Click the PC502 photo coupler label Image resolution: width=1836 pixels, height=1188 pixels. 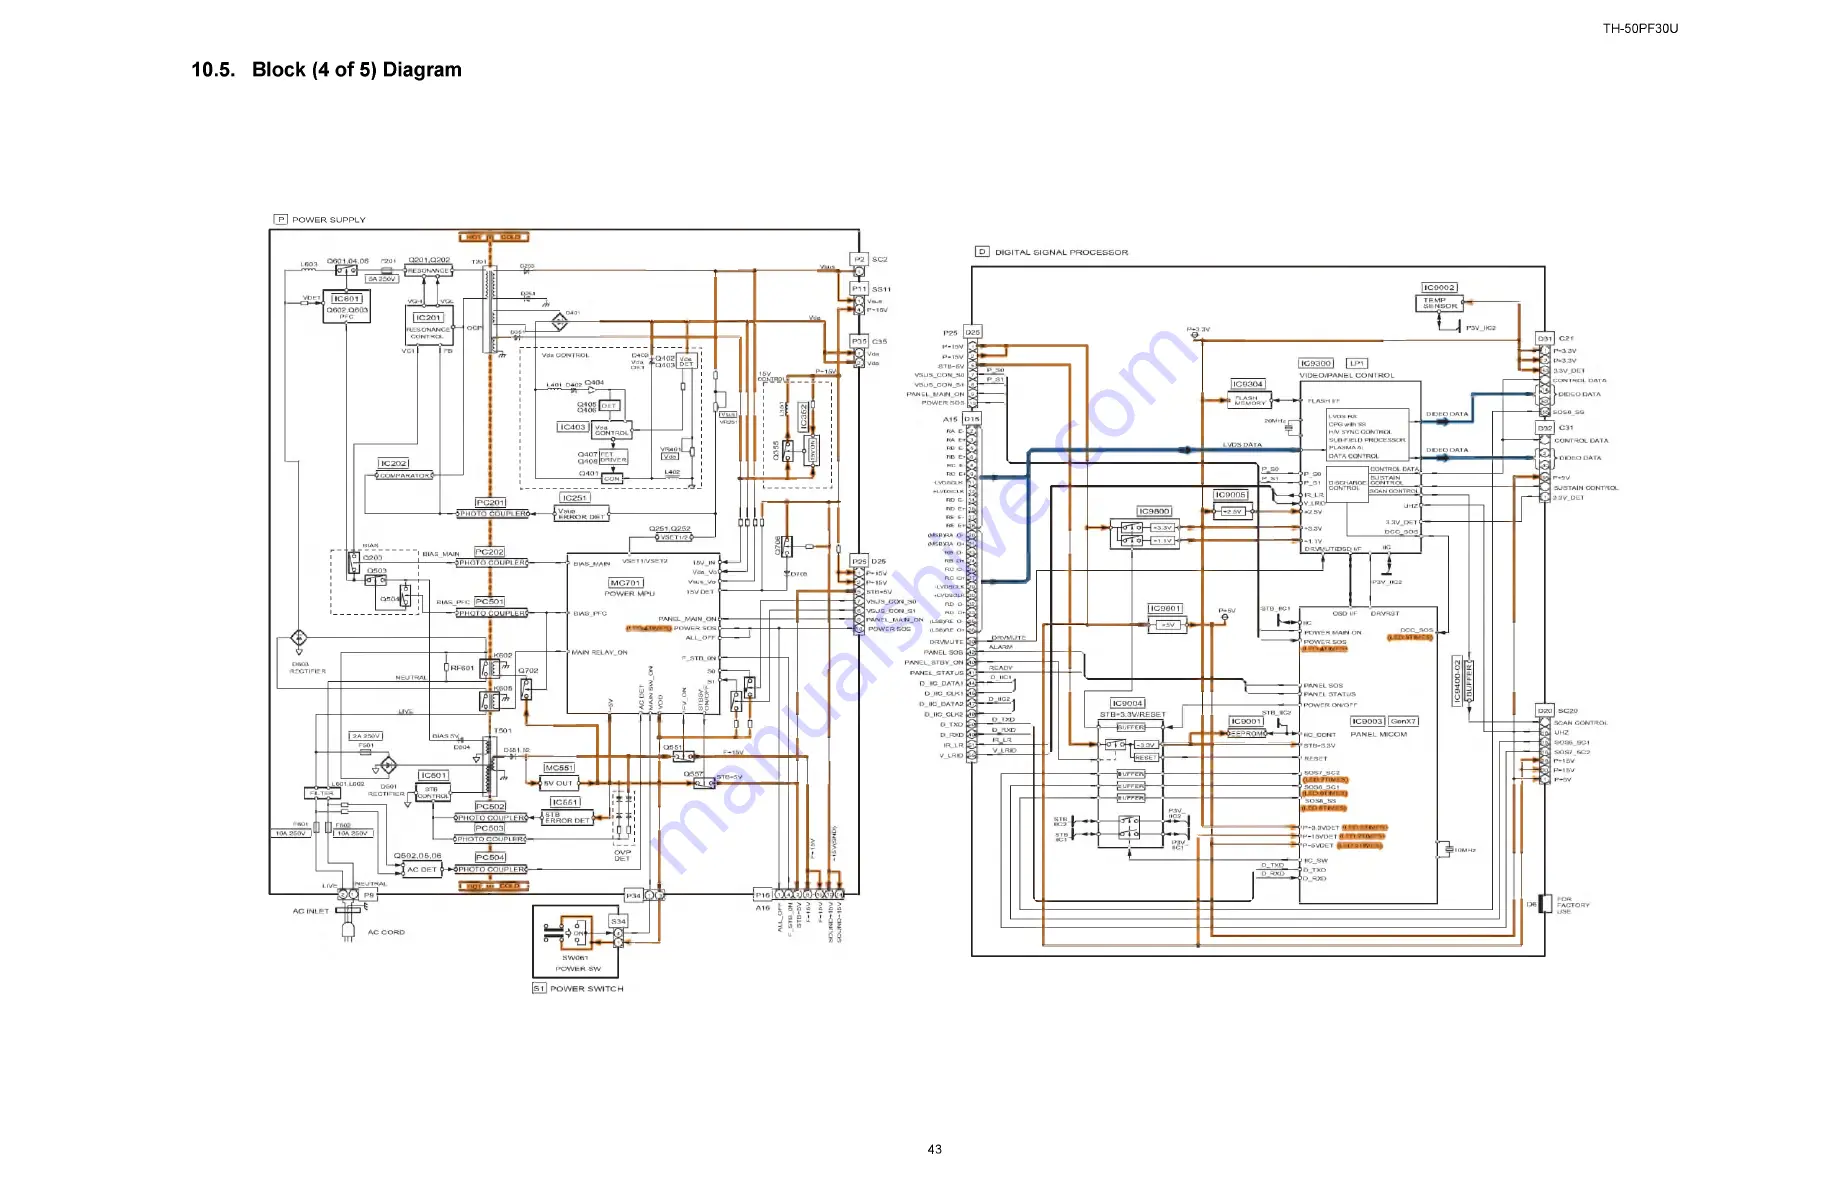[490, 806]
